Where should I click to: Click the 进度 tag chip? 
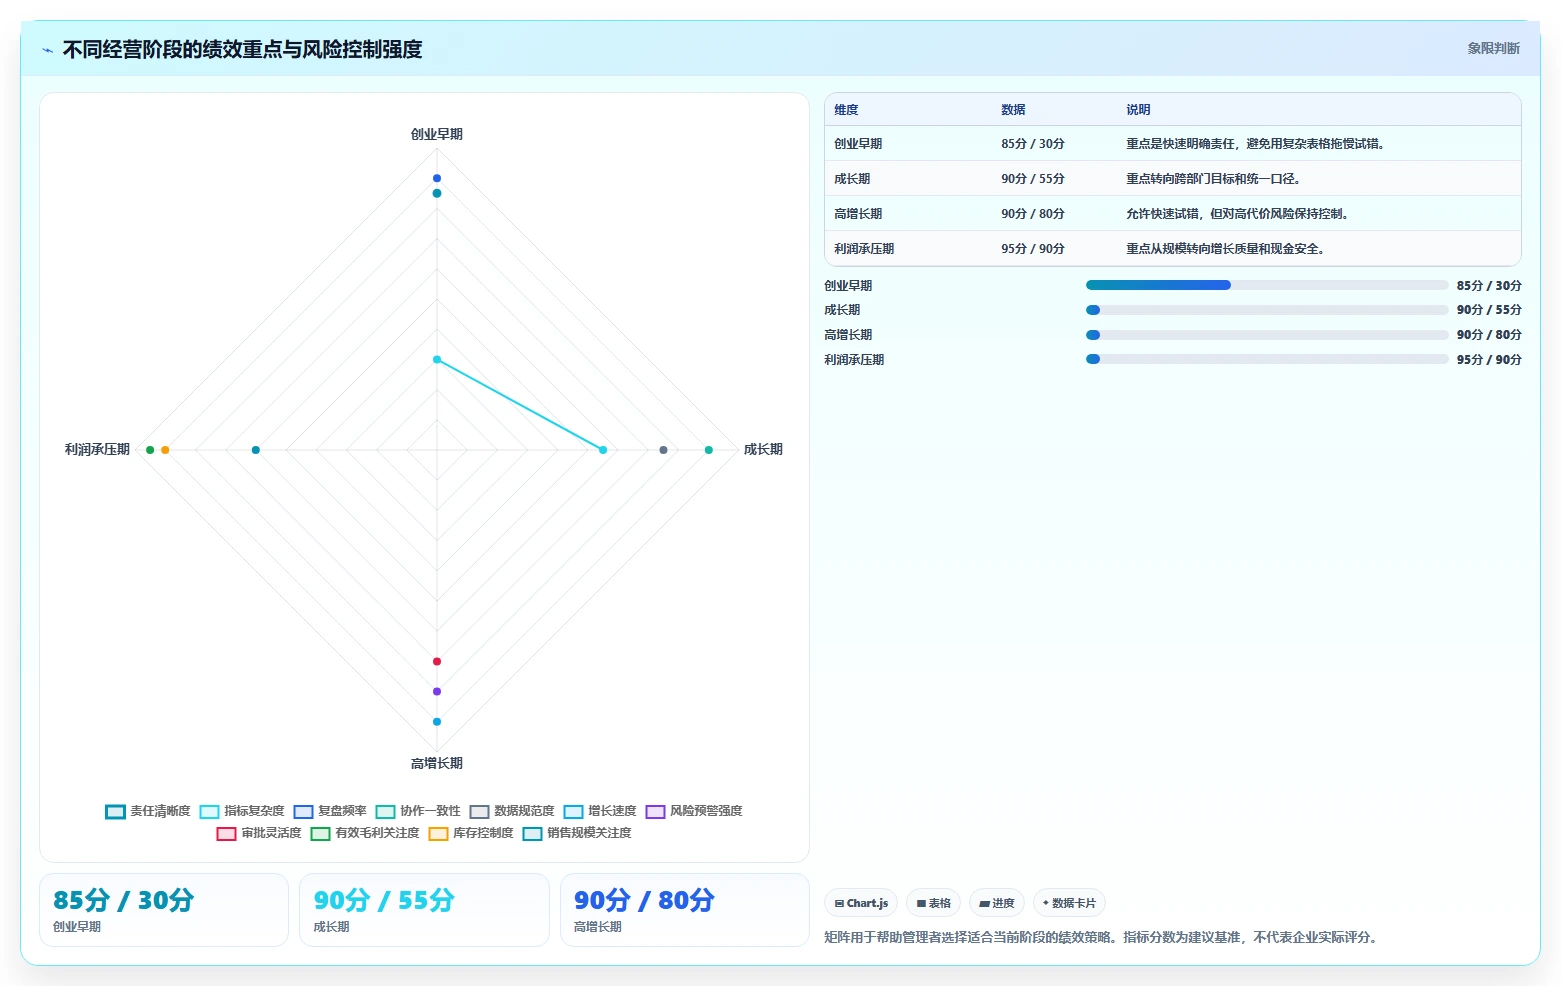997,903
